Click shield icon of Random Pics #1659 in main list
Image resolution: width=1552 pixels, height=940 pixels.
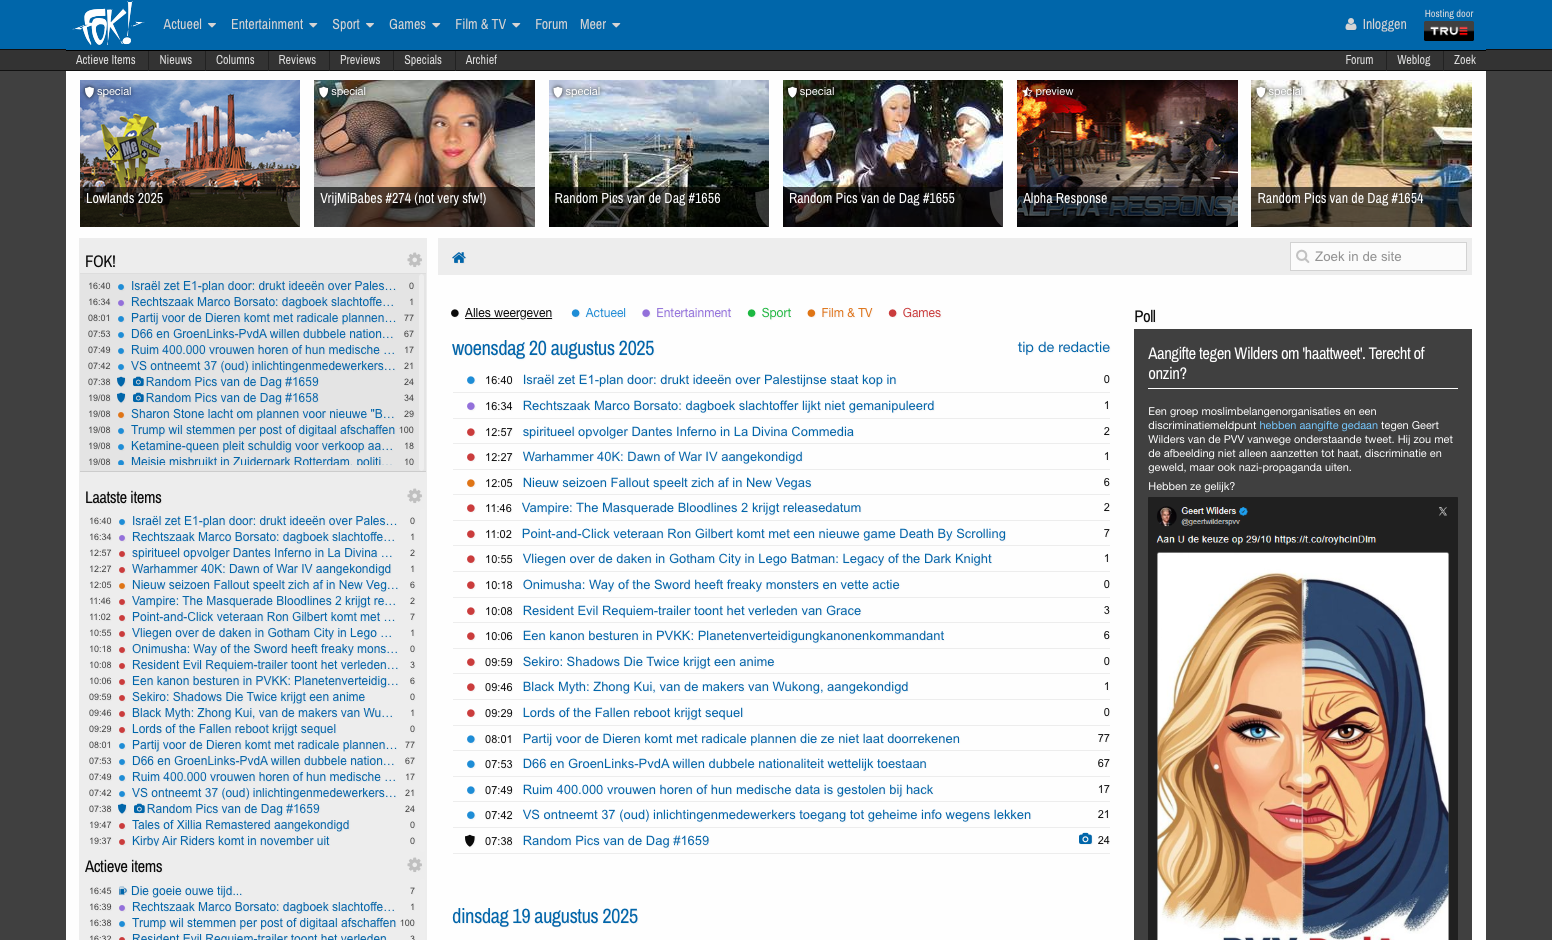click(x=470, y=841)
